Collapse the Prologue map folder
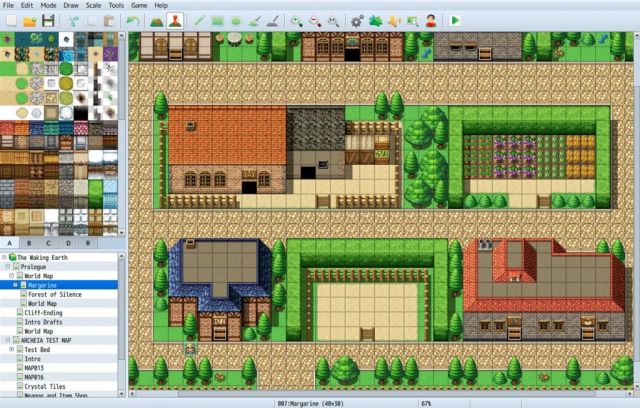Screen dimensions: 640x408 tap(9, 267)
